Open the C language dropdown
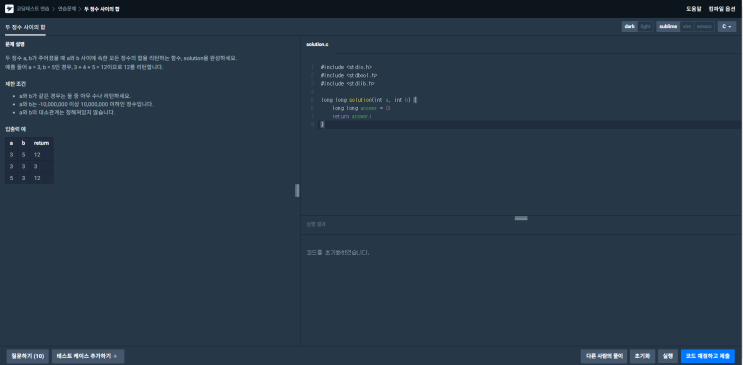Screen dimensions: 743x365 point(727,27)
